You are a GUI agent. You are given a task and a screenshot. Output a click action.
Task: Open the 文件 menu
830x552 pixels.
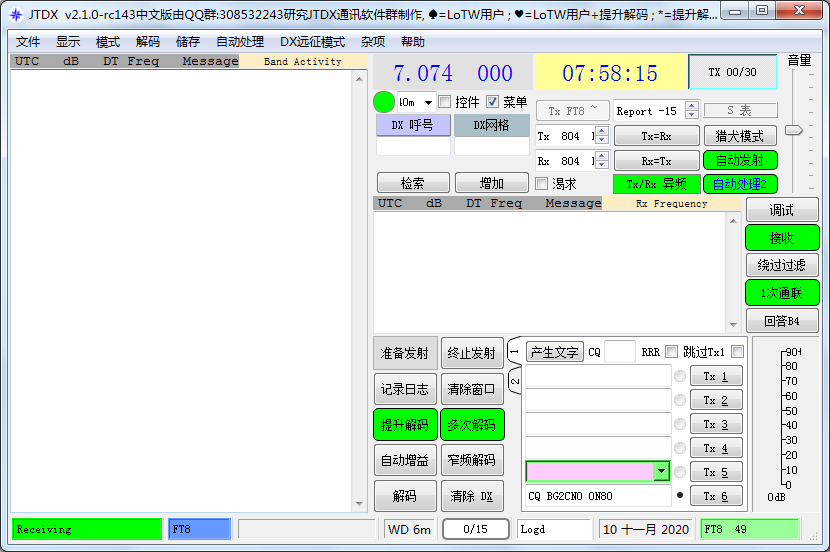[28, 42]
